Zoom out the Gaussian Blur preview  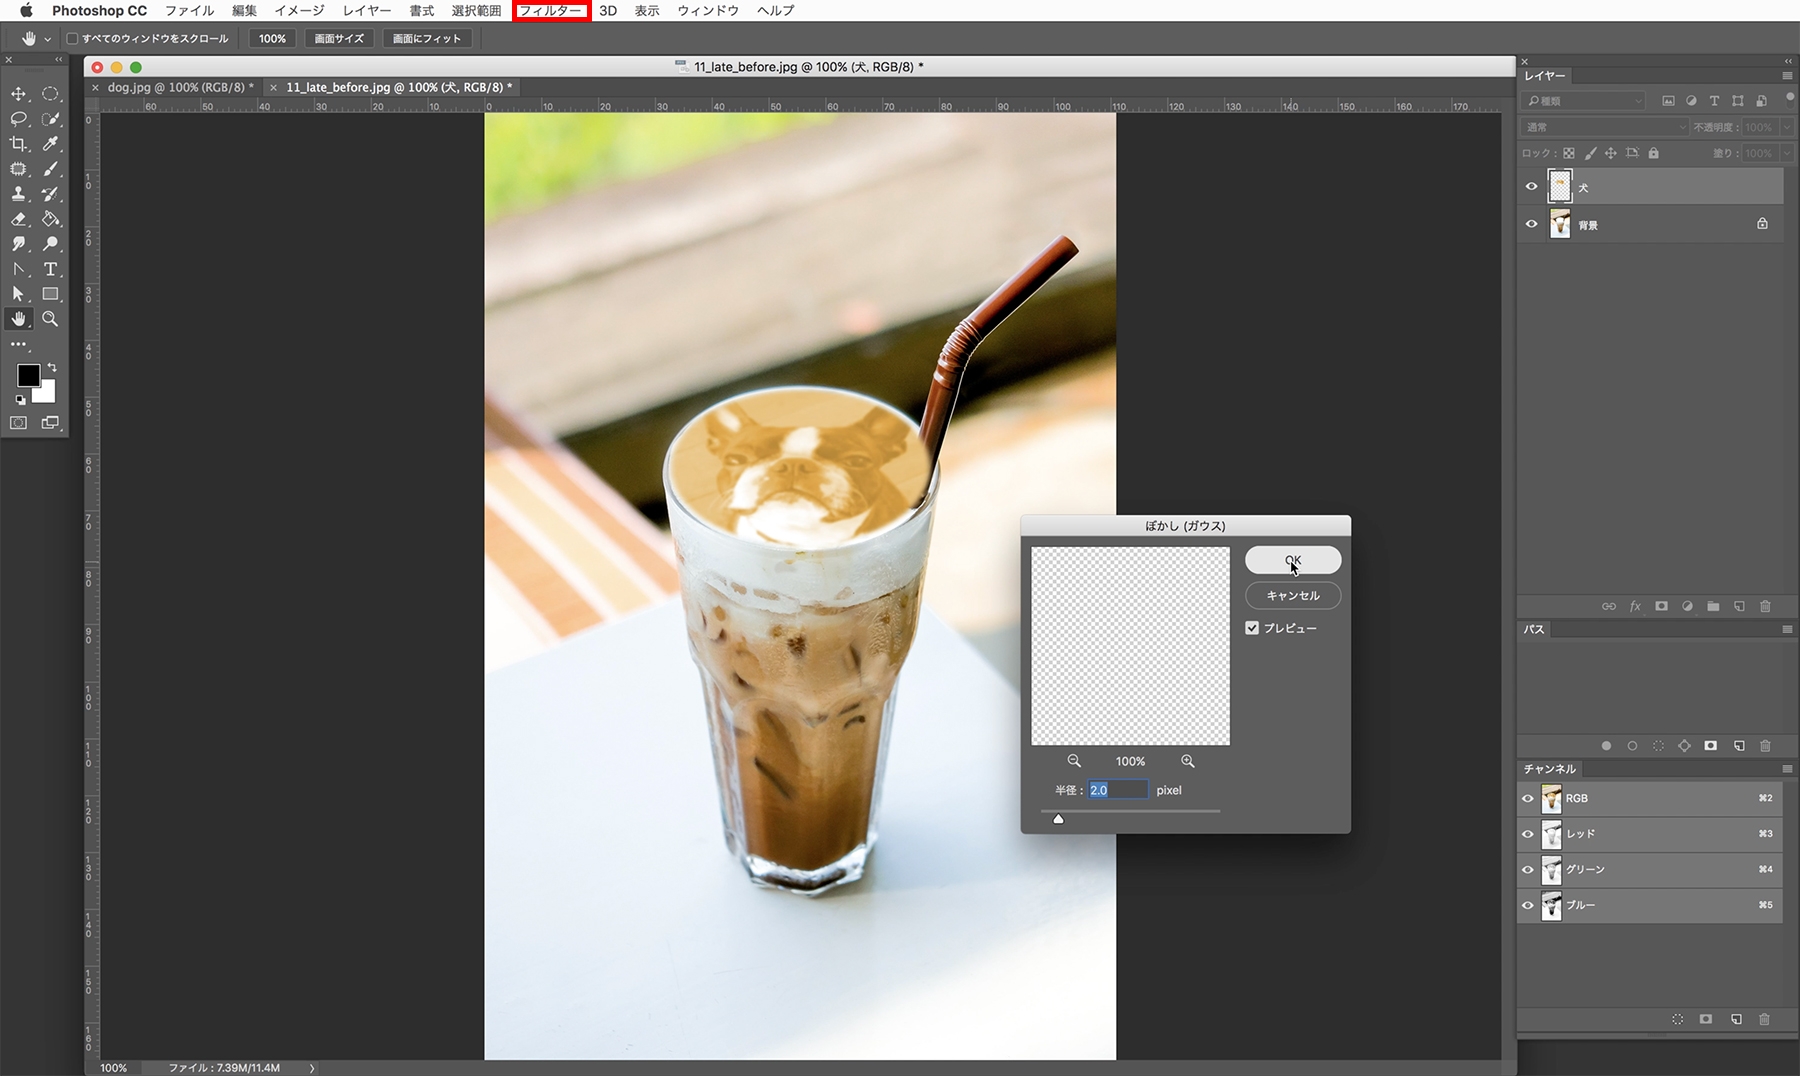[x=1074, y=761]
